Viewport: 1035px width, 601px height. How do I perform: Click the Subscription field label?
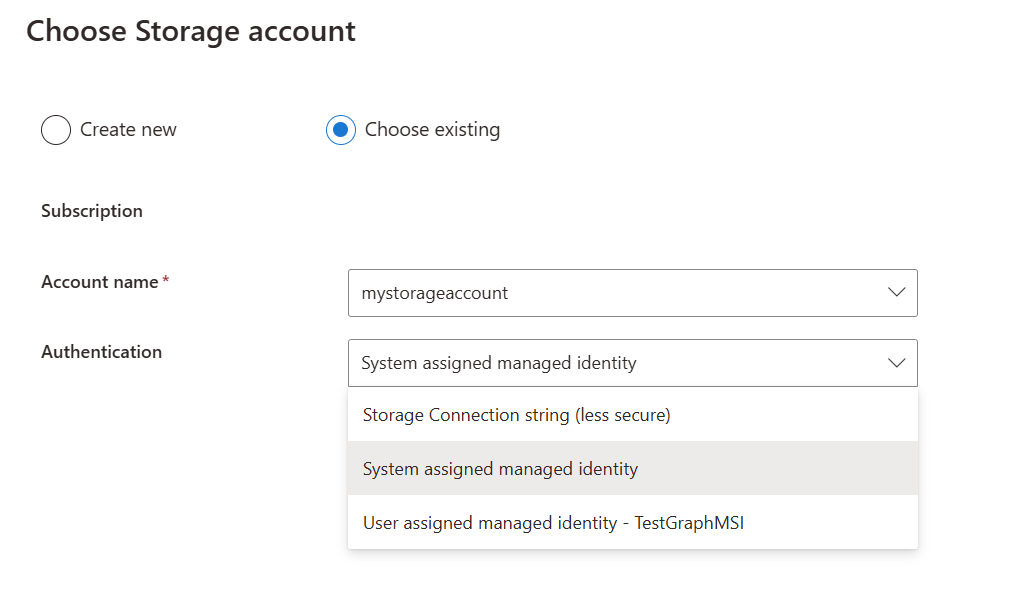click(x=92, y=211)
